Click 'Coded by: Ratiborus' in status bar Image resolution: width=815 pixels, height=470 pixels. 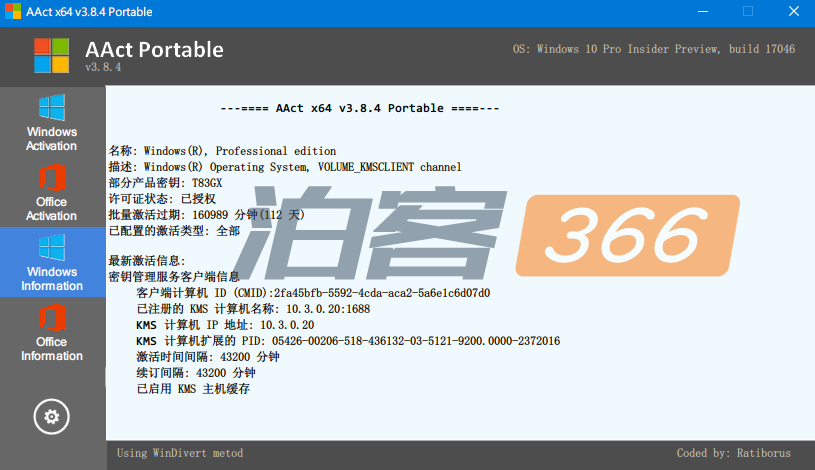(x=733, y=453)
